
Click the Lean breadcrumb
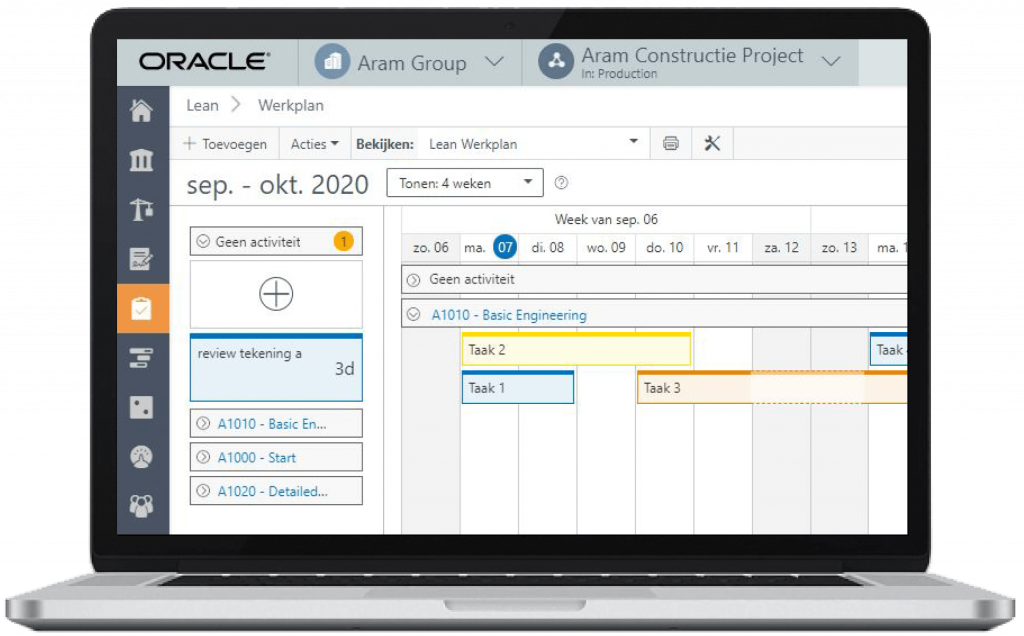pos(202,106)
